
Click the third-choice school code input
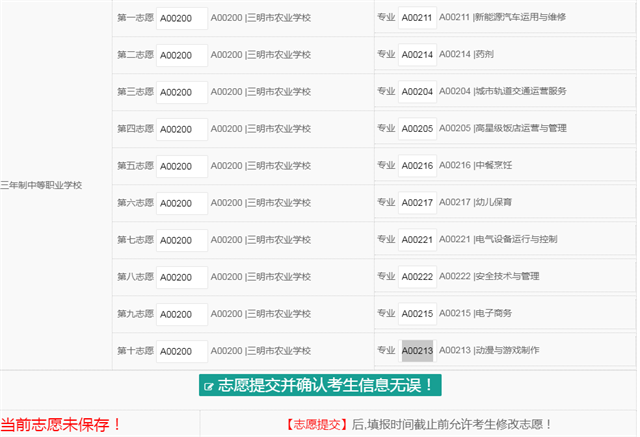click(182, 92)
